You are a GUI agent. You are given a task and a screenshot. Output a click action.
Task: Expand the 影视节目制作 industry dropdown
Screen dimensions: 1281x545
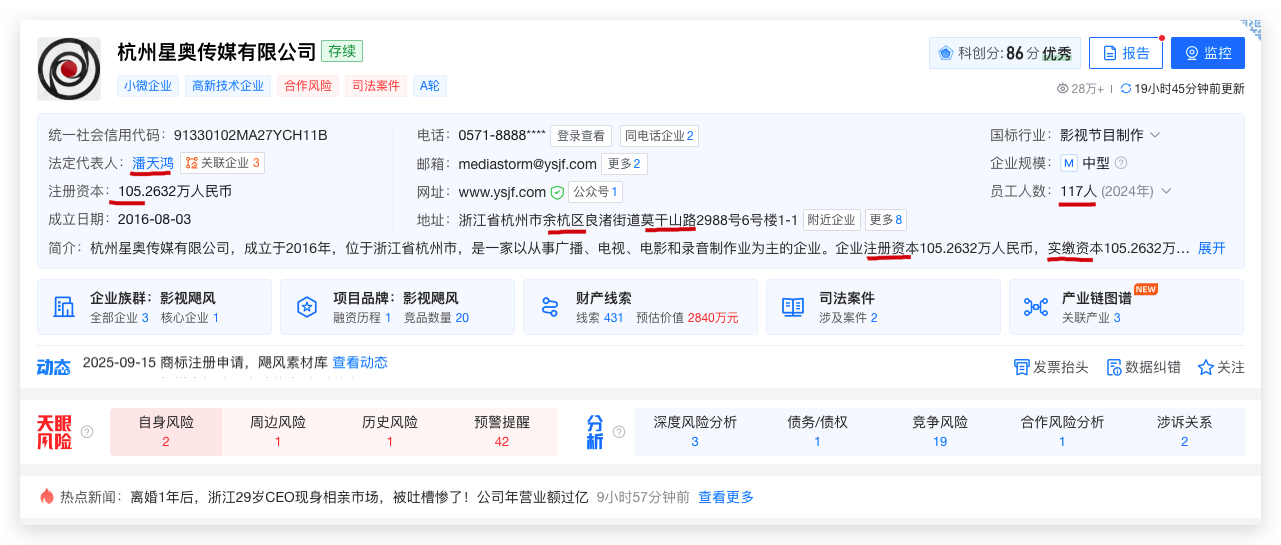click(1155, 135)
